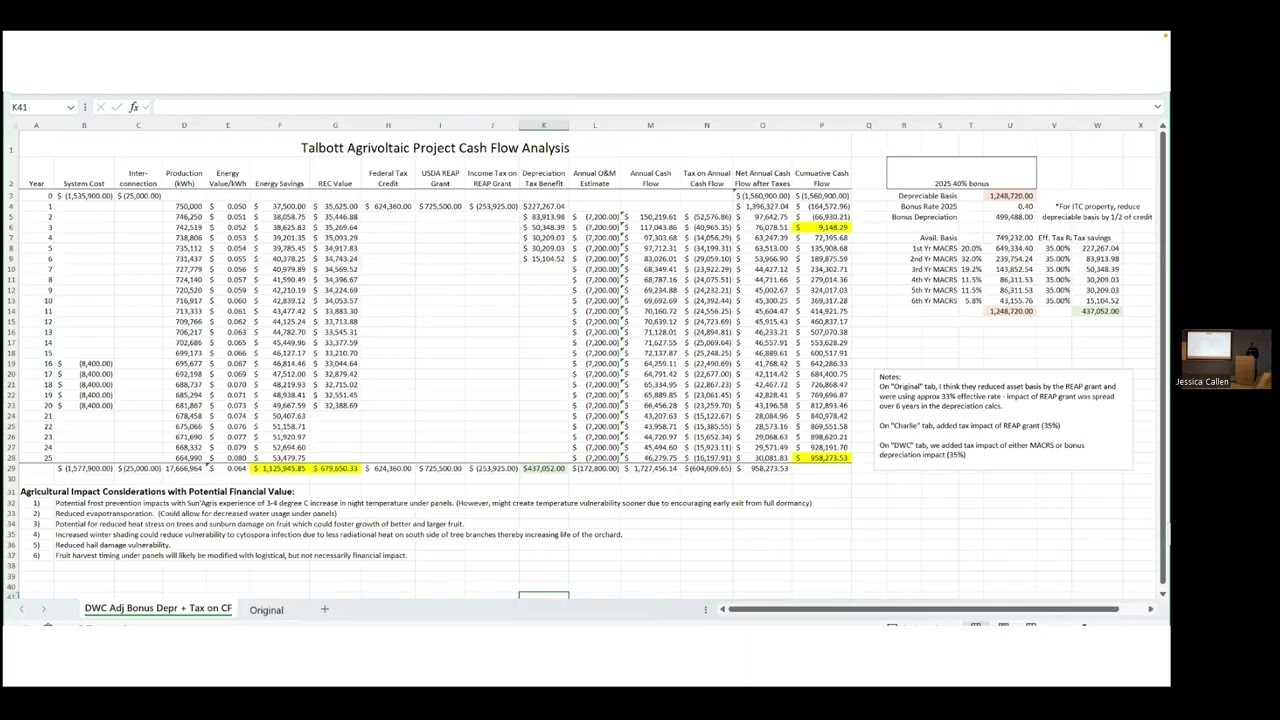The image size is (1280, 720).
Task: Select the green tax savings total 437,052.00 in column W
Action: click(1098, 311)
